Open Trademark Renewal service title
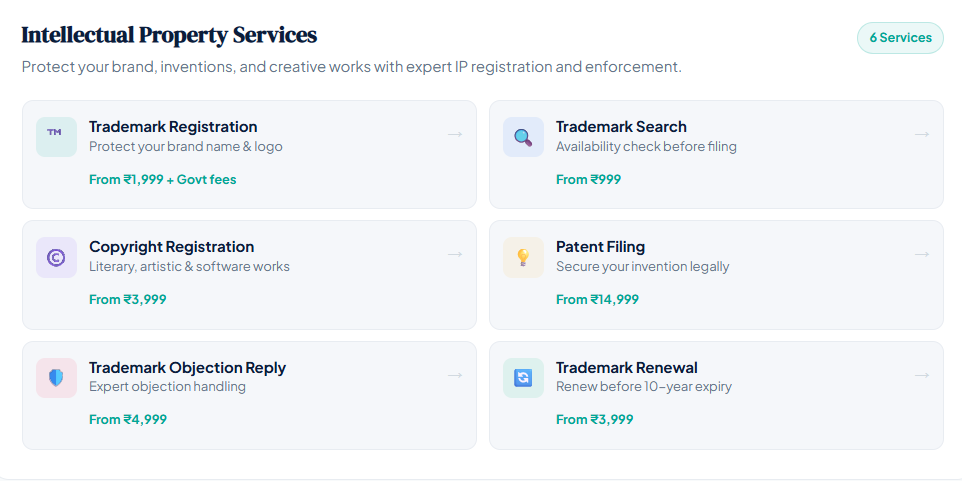This screenshot has height=481, width=962. point(626,368)
